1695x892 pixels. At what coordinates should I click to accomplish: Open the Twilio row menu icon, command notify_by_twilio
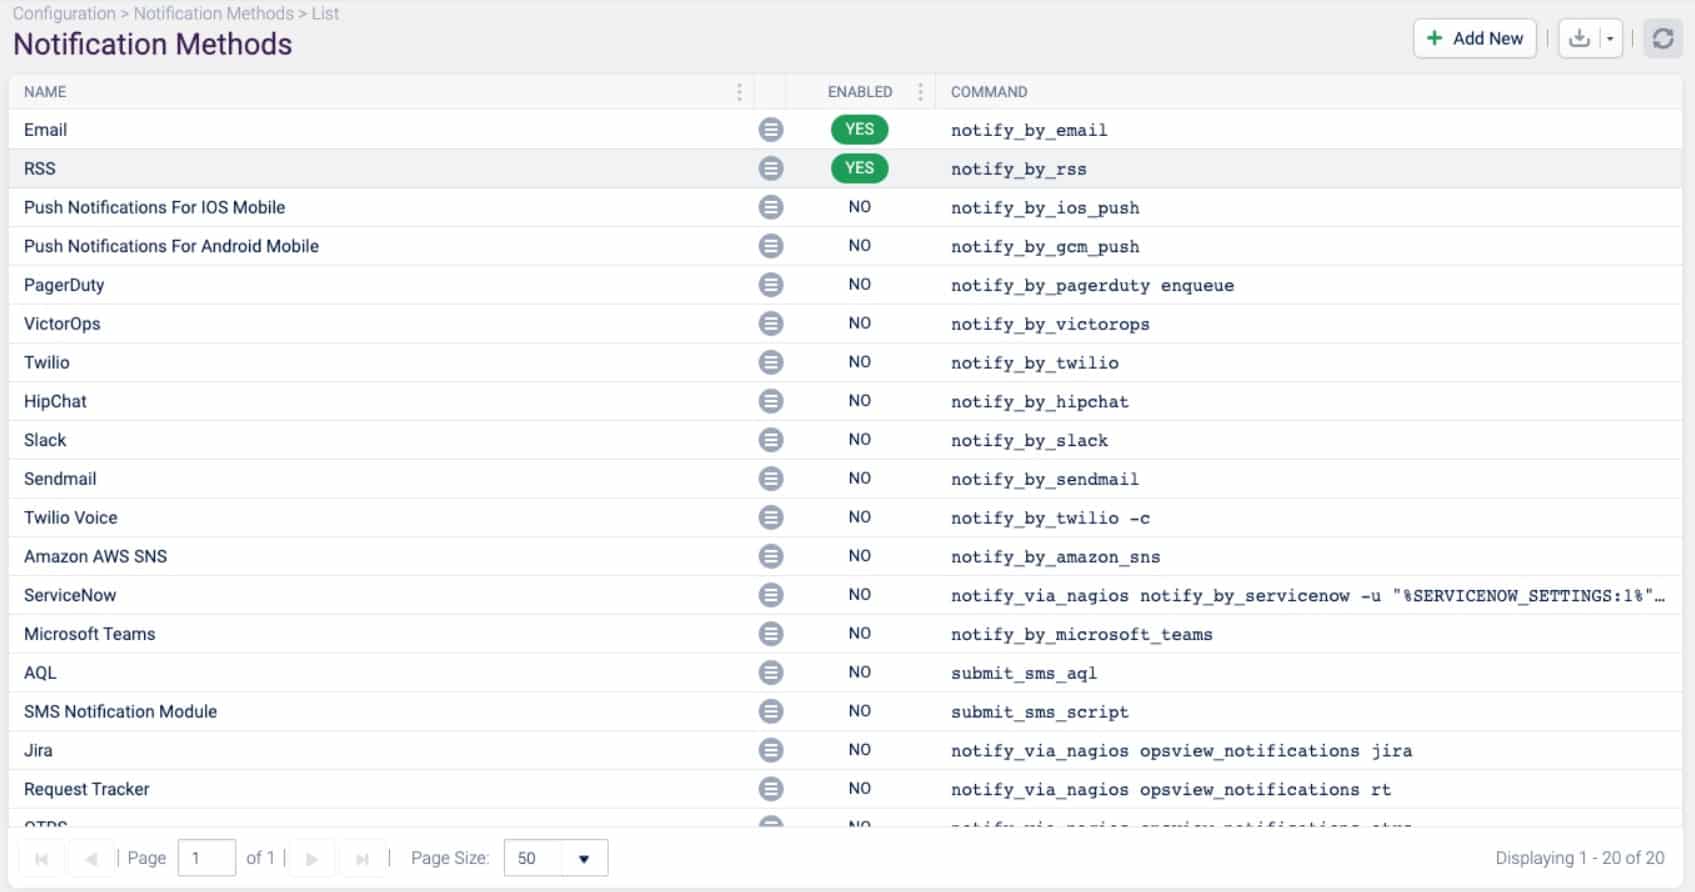click(770, 362)
